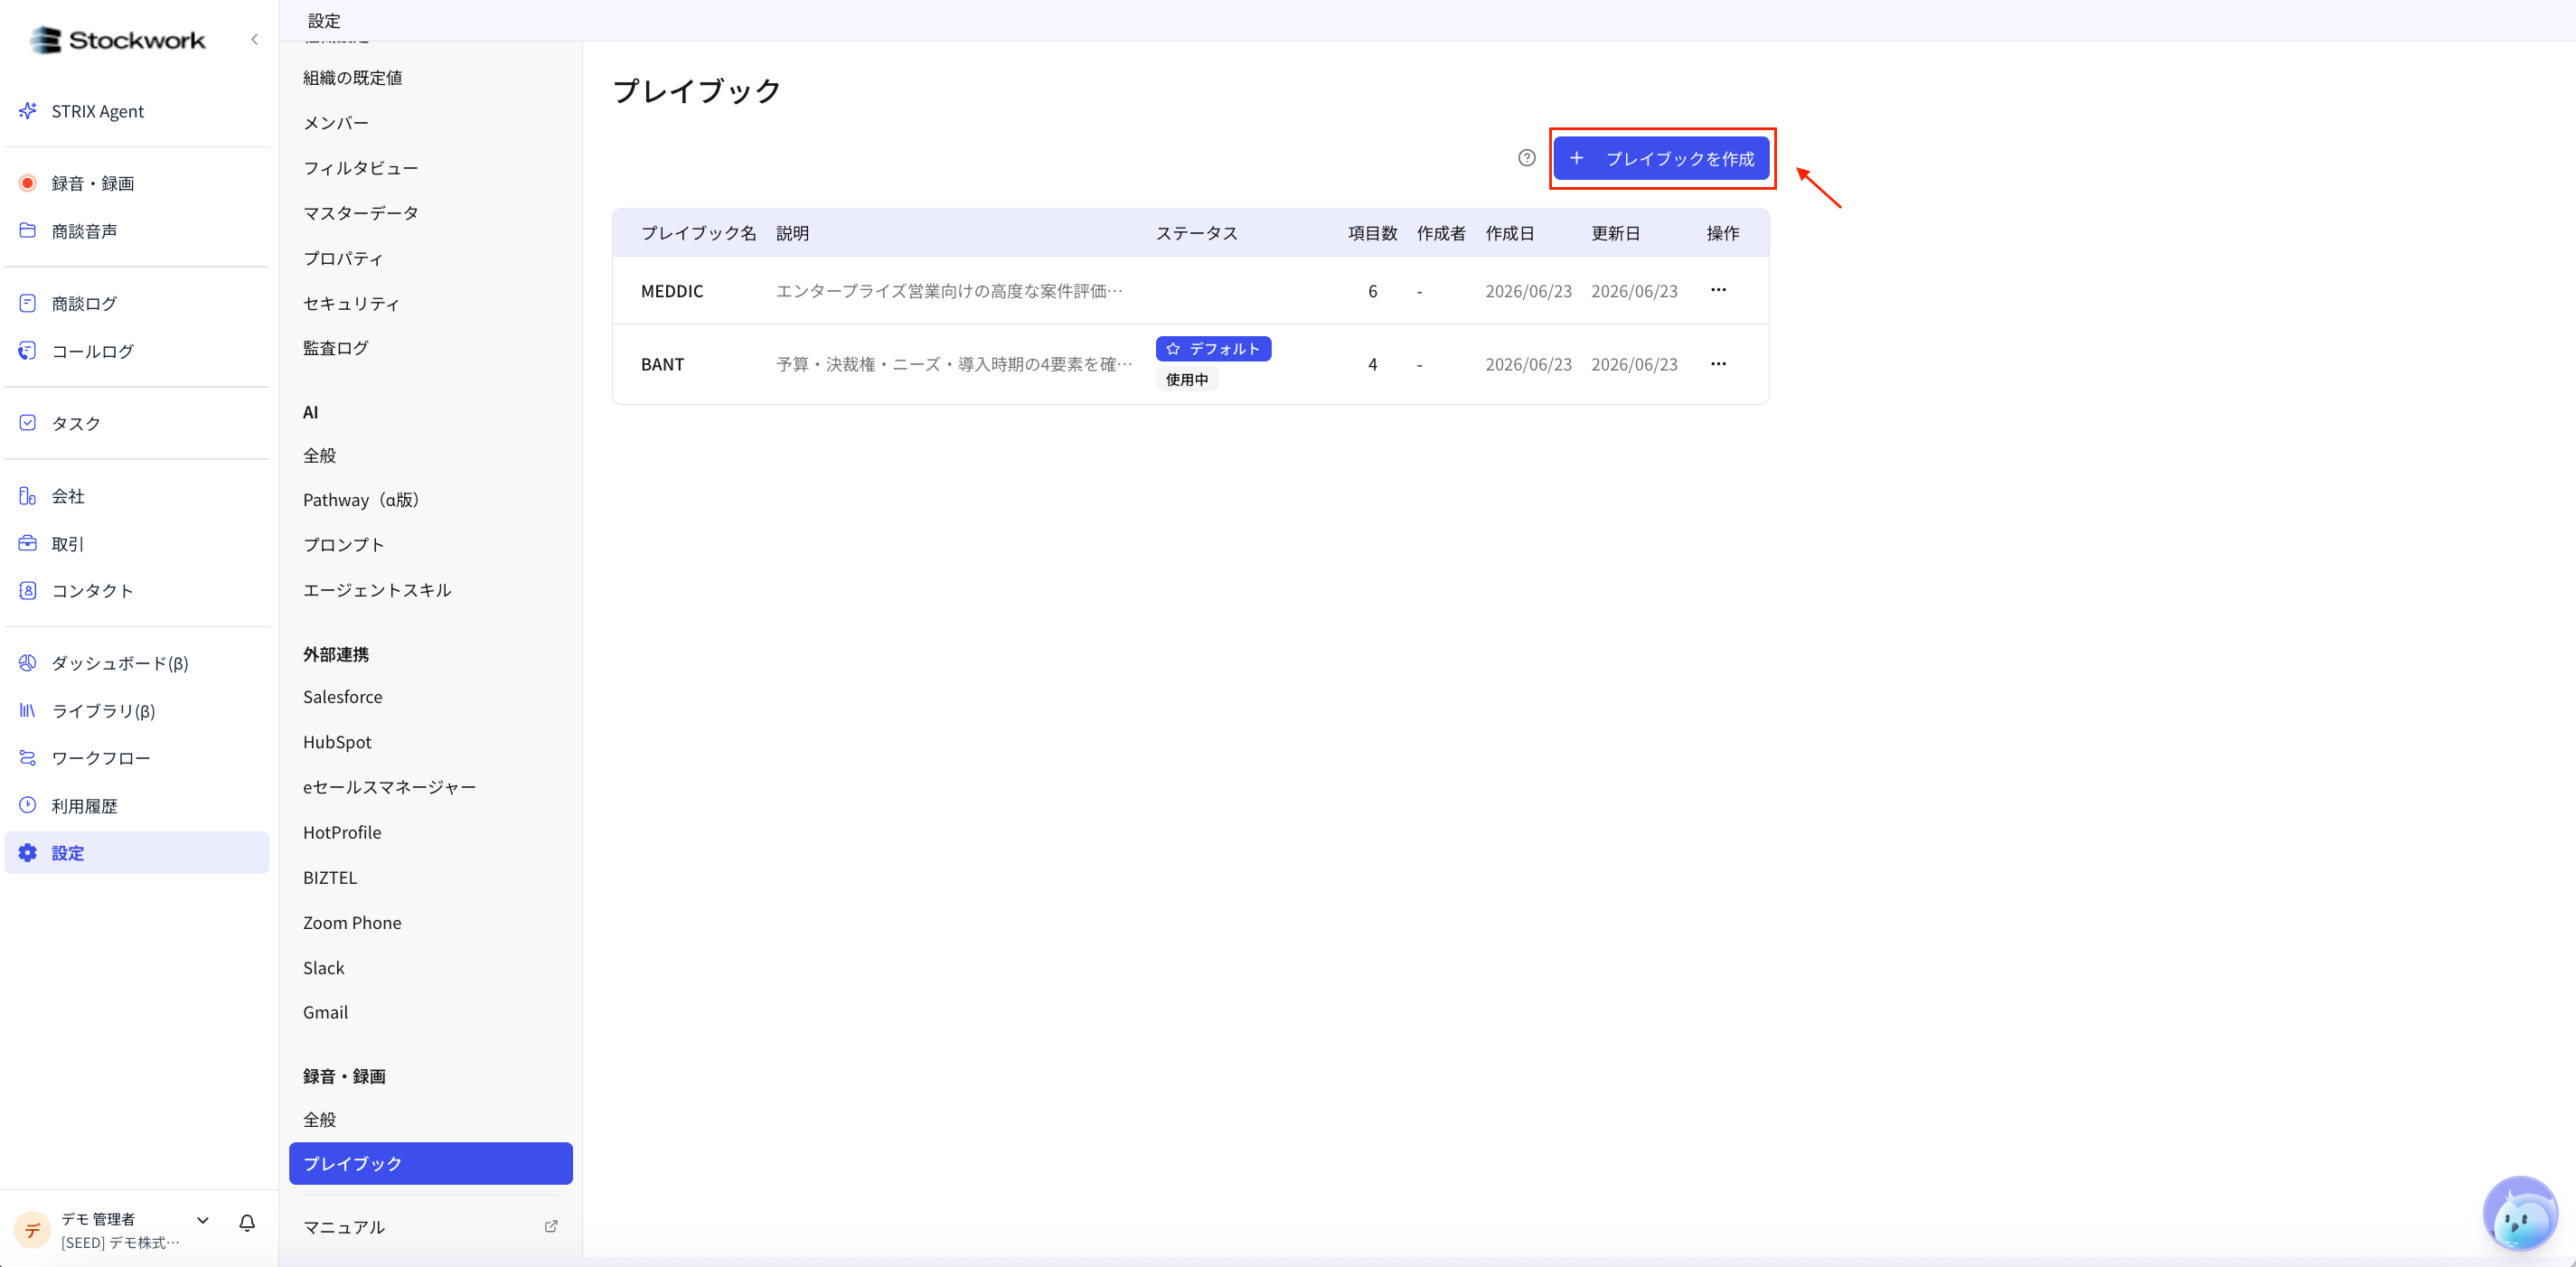The width and height of the screenshot is (2576, 1267).
Task: Click the STRIX Agent sparkle icon
Action: (x=28, y=111)
